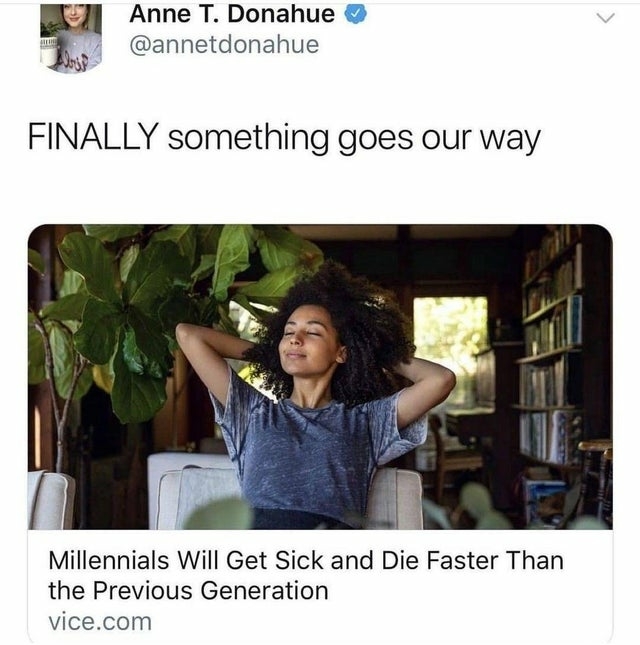The width and height of the screenshot is (640, 645).
Task: Open the Vice article preview image
Action: (320, 376)
